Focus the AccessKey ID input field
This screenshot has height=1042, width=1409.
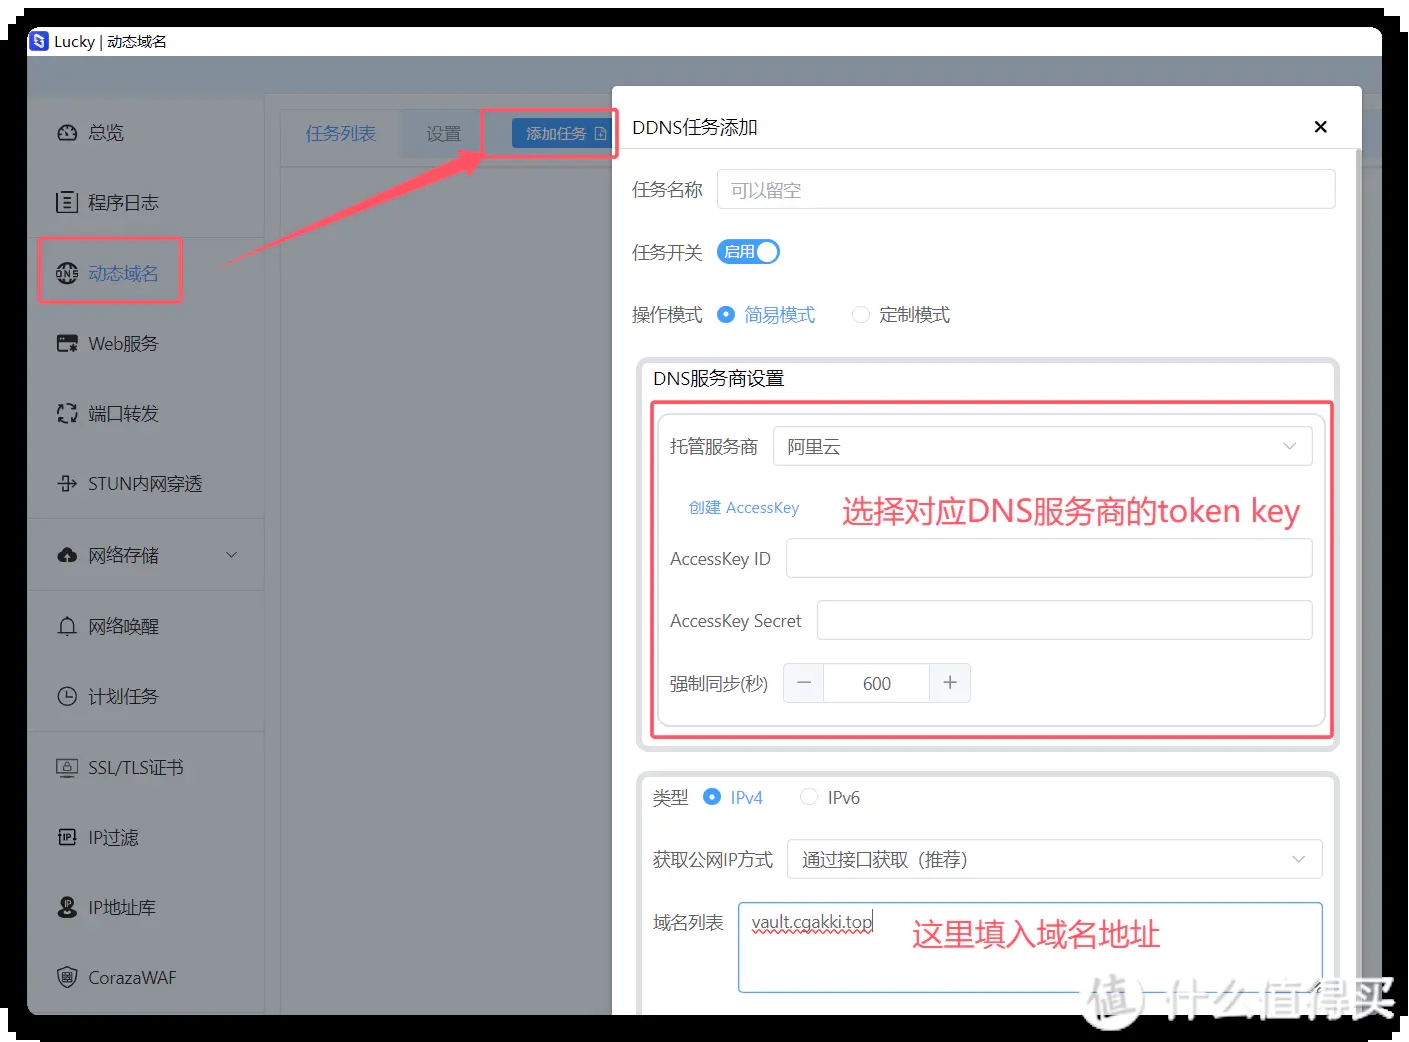tap(1049, 559)
